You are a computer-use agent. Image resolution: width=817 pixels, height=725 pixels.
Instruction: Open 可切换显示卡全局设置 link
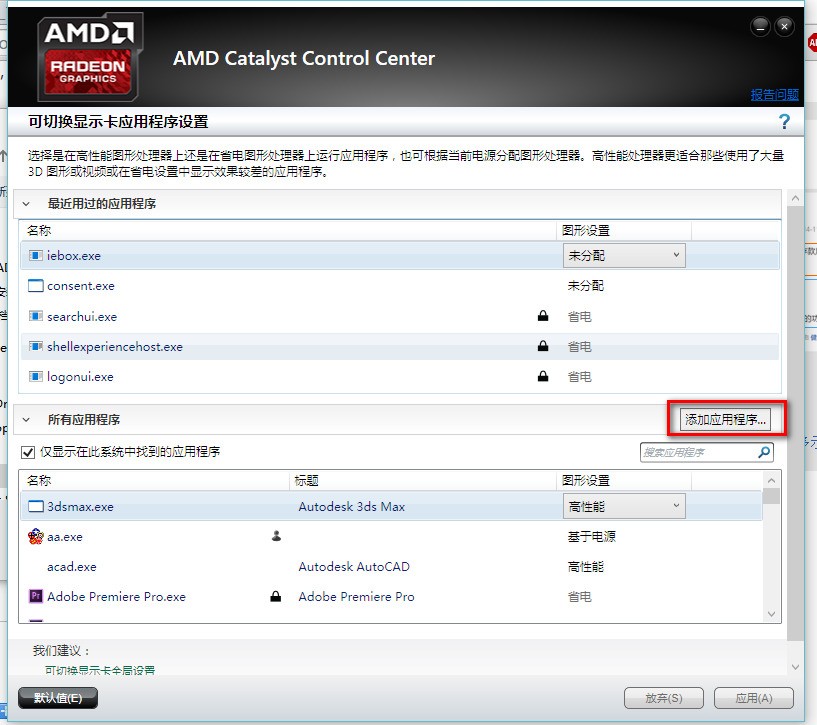click(x=100, y=670)
